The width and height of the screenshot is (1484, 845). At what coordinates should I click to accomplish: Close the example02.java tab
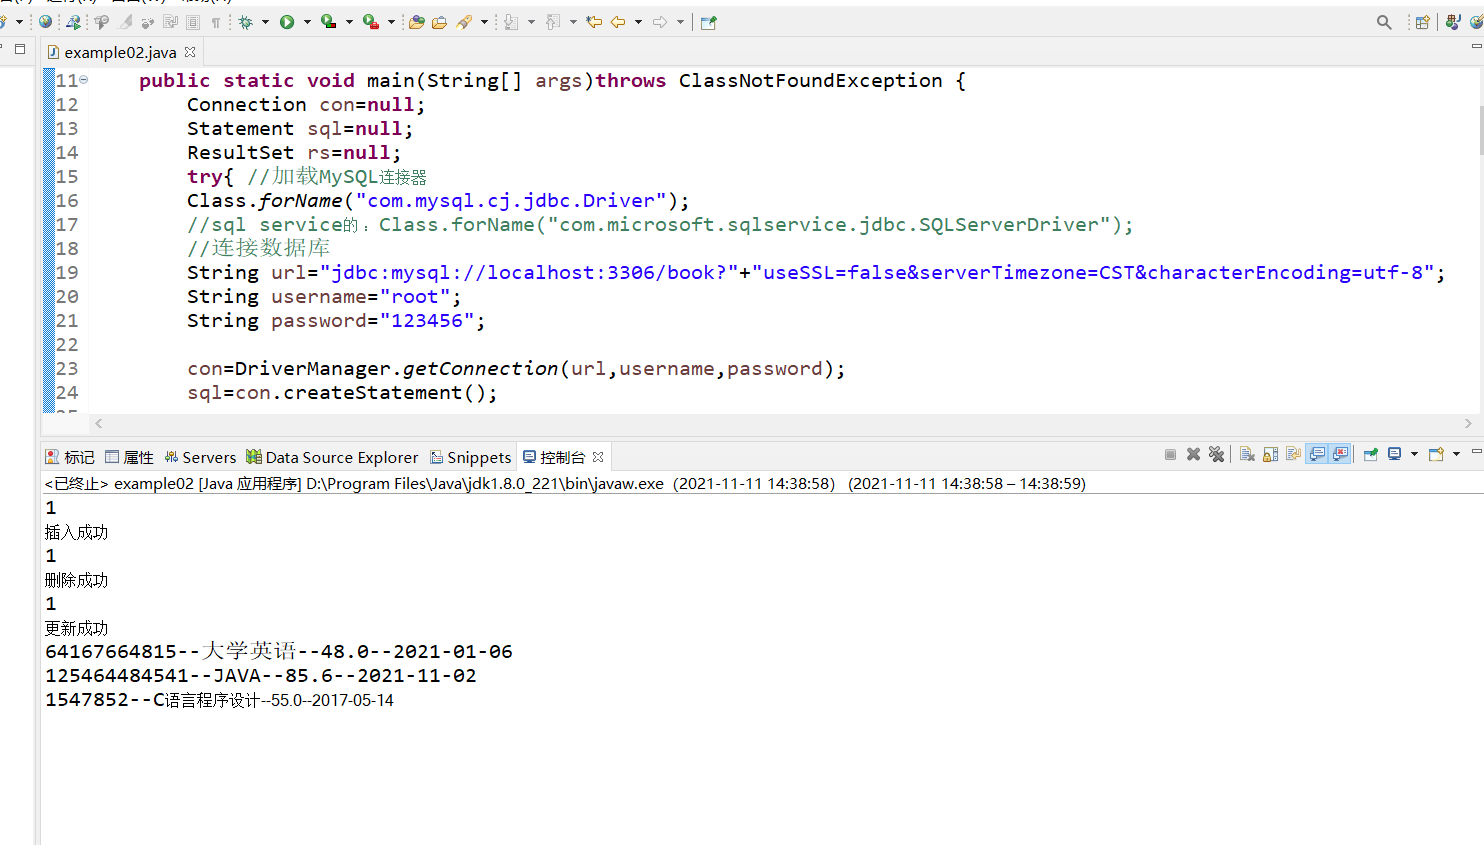point(190,52)
